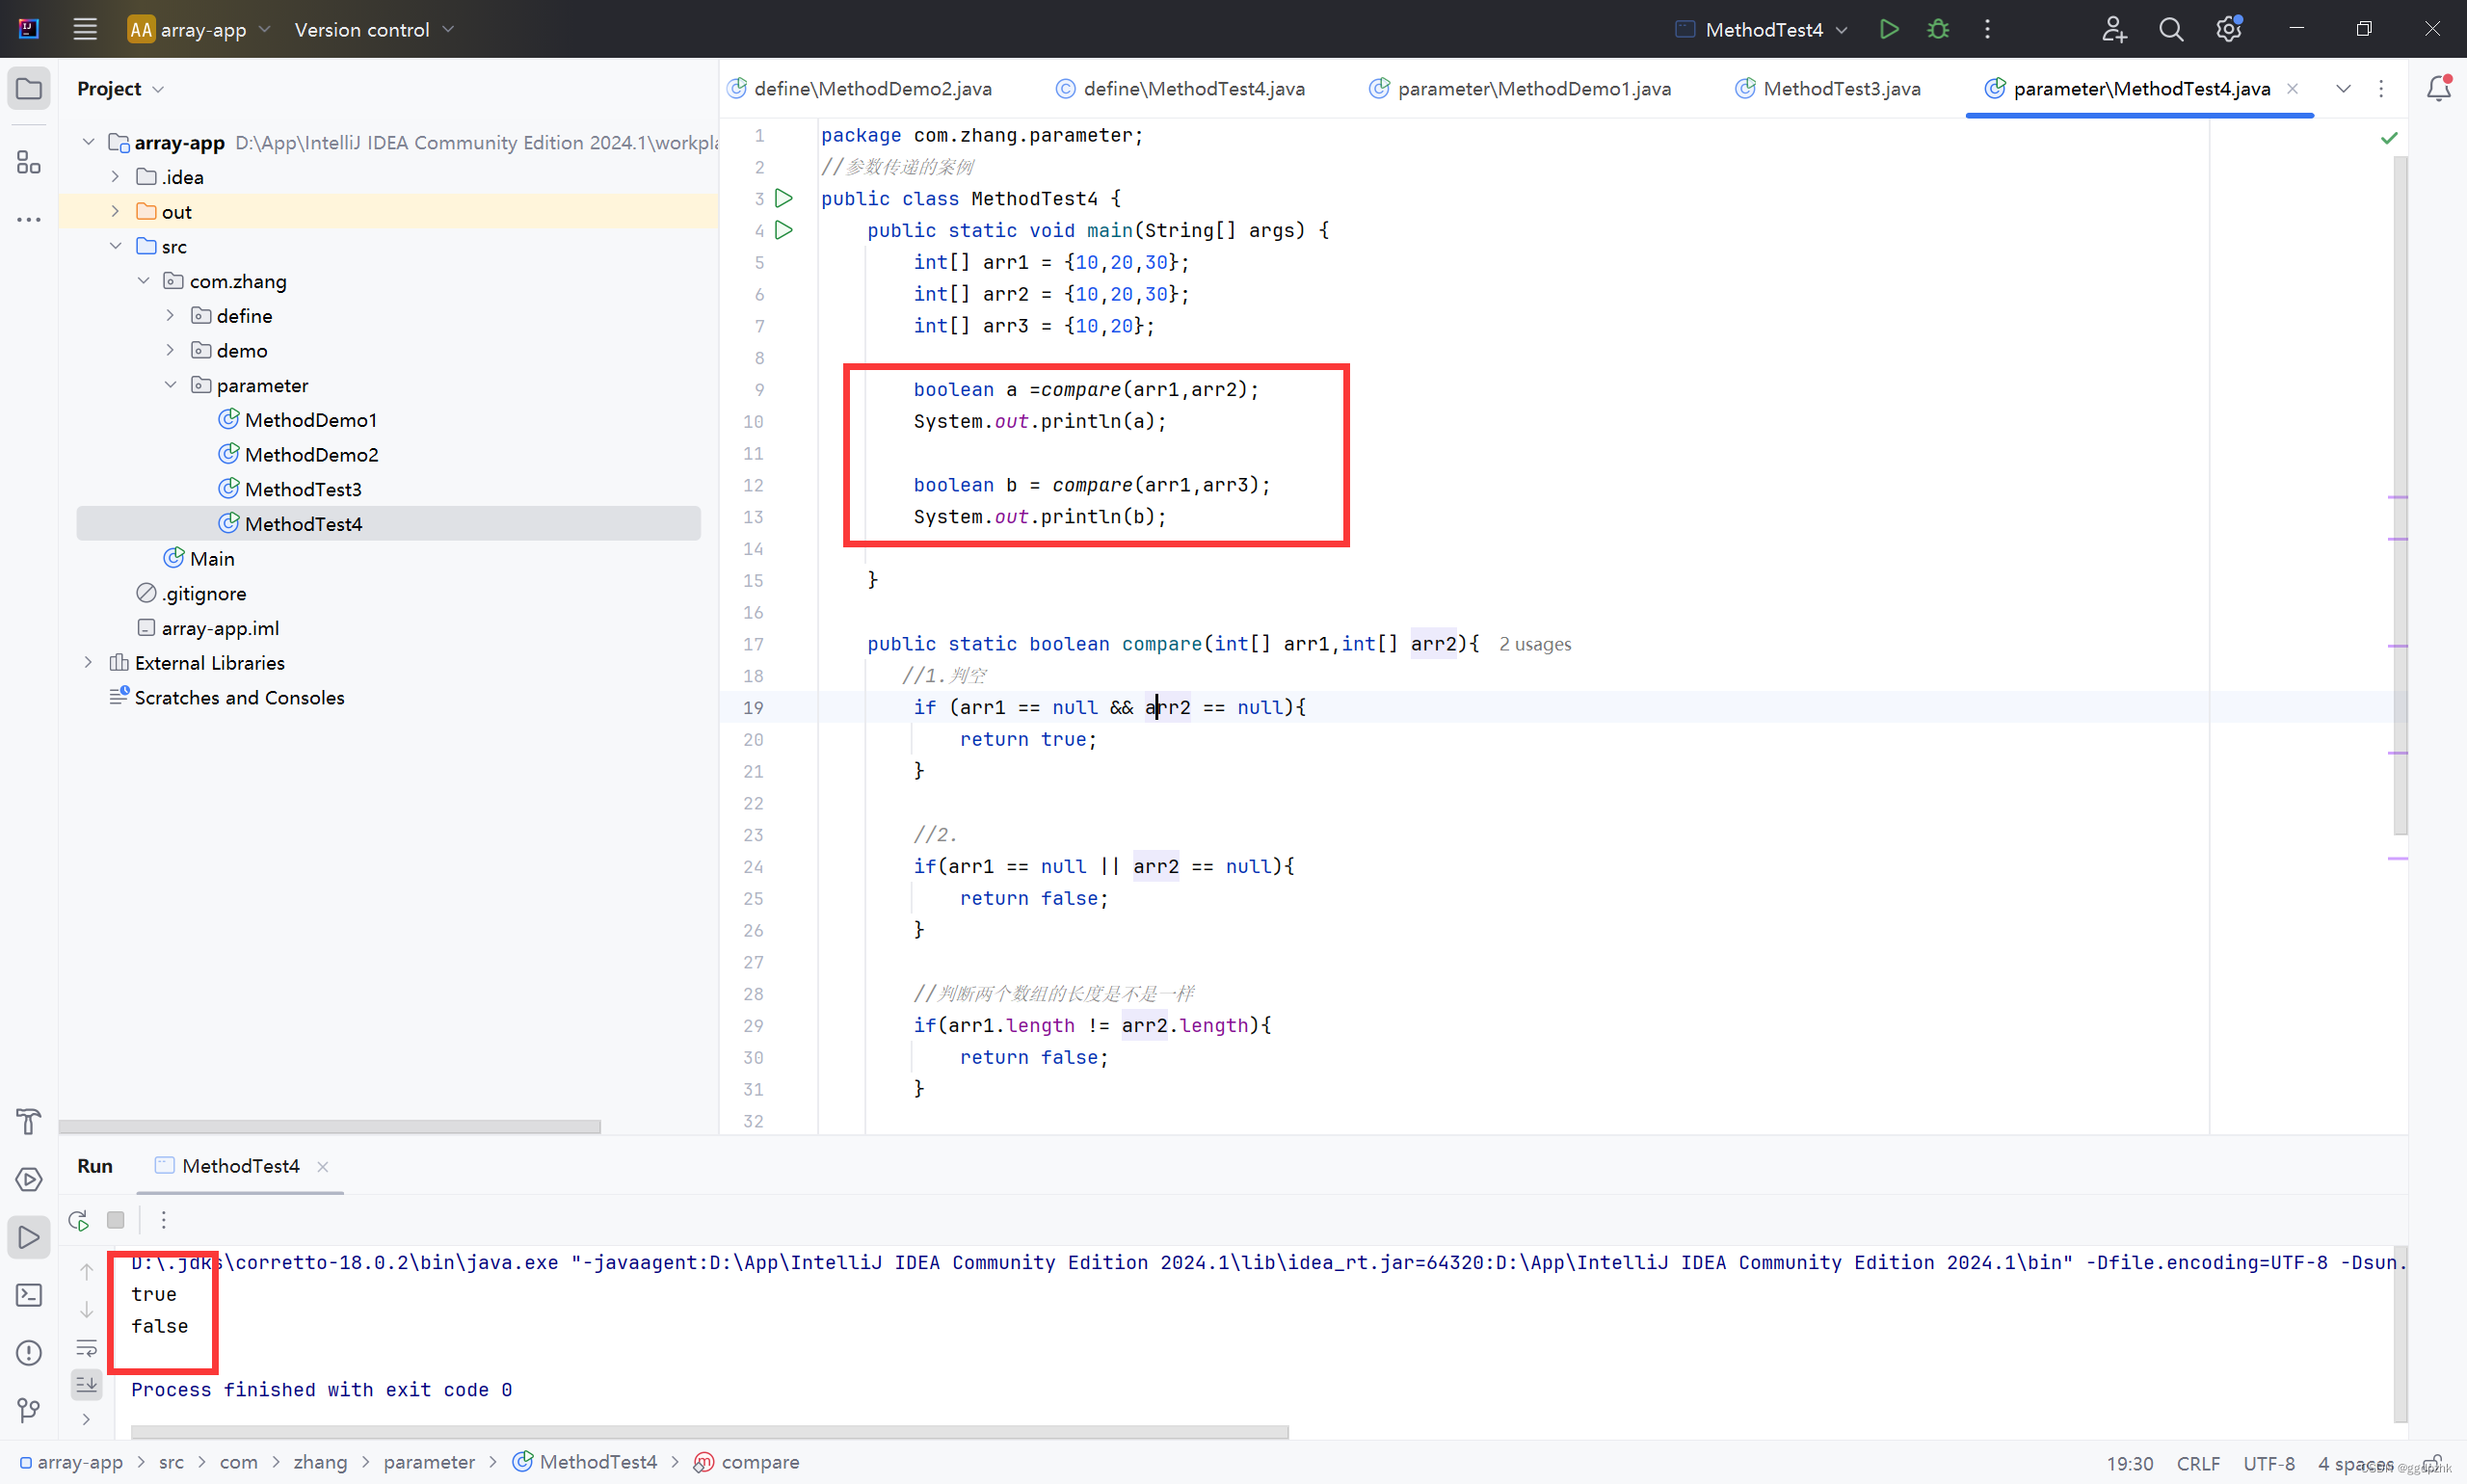
Task: Click the inspections green checkmark widget
Action: point(2389,138)
